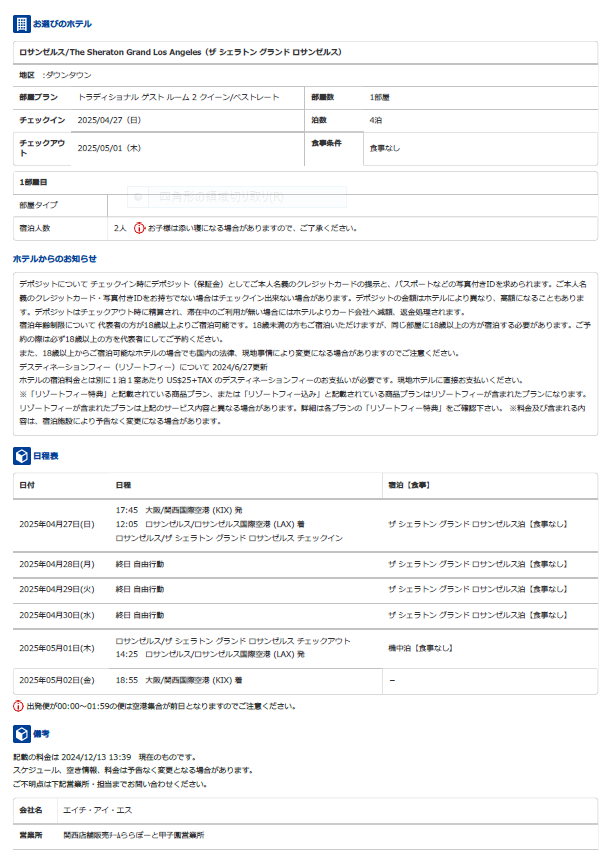This screenshot has height=851, width=613.
Task: Click the 泊数 label
Action: click(x=319, y=120)
